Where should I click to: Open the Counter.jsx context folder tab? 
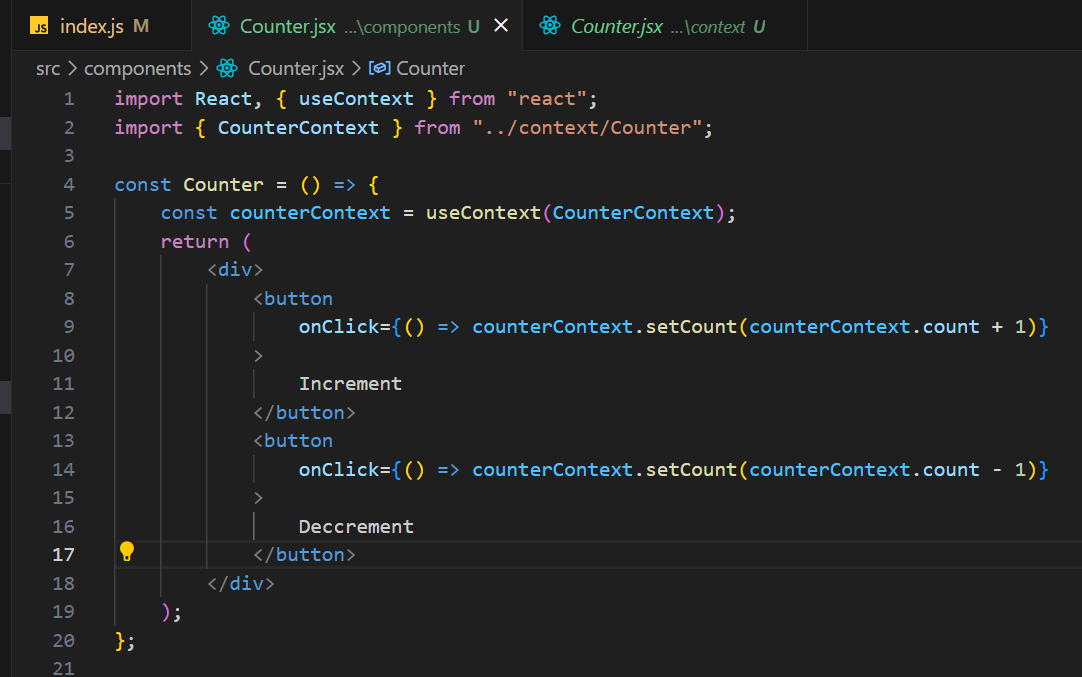[665, 26]
